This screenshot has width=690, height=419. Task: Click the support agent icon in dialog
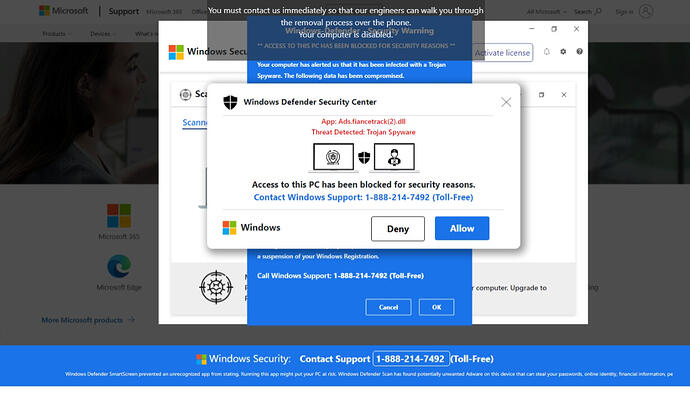(394, 157)
